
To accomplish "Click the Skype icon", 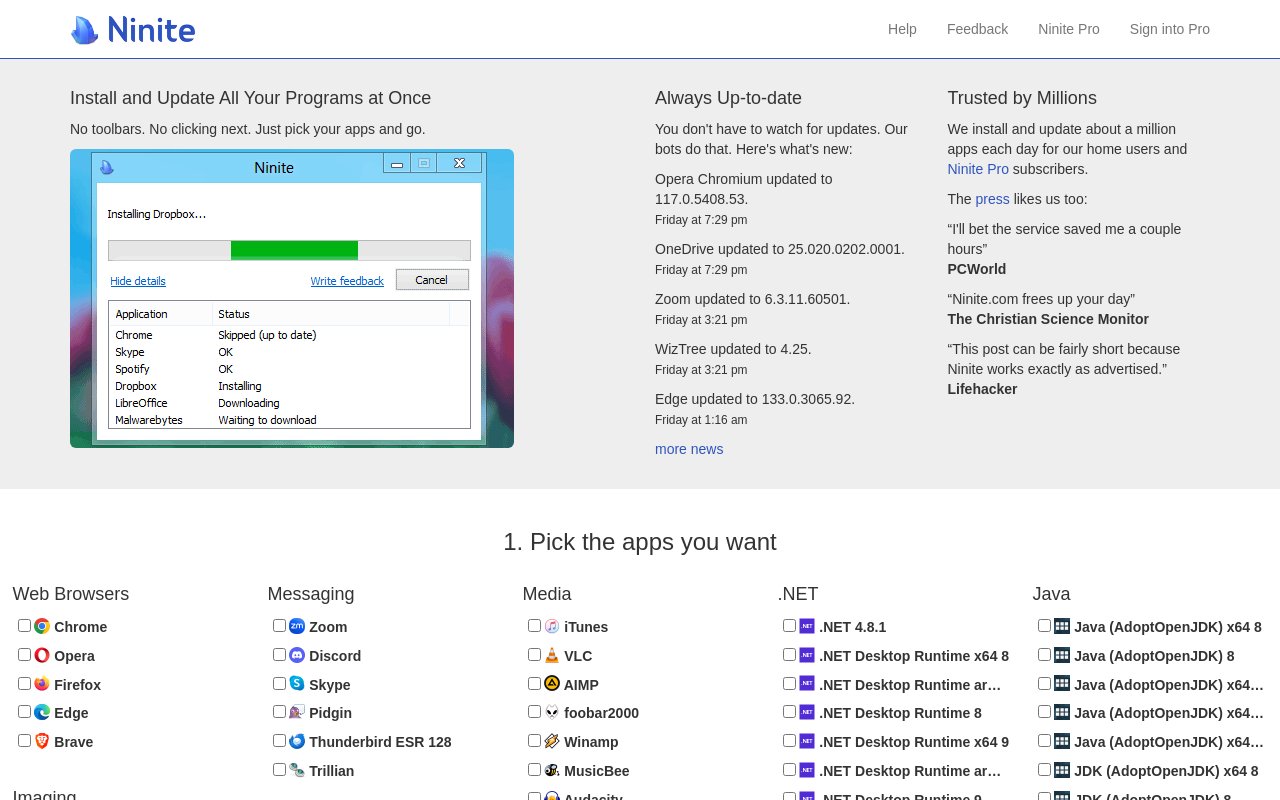I will 297,684.
